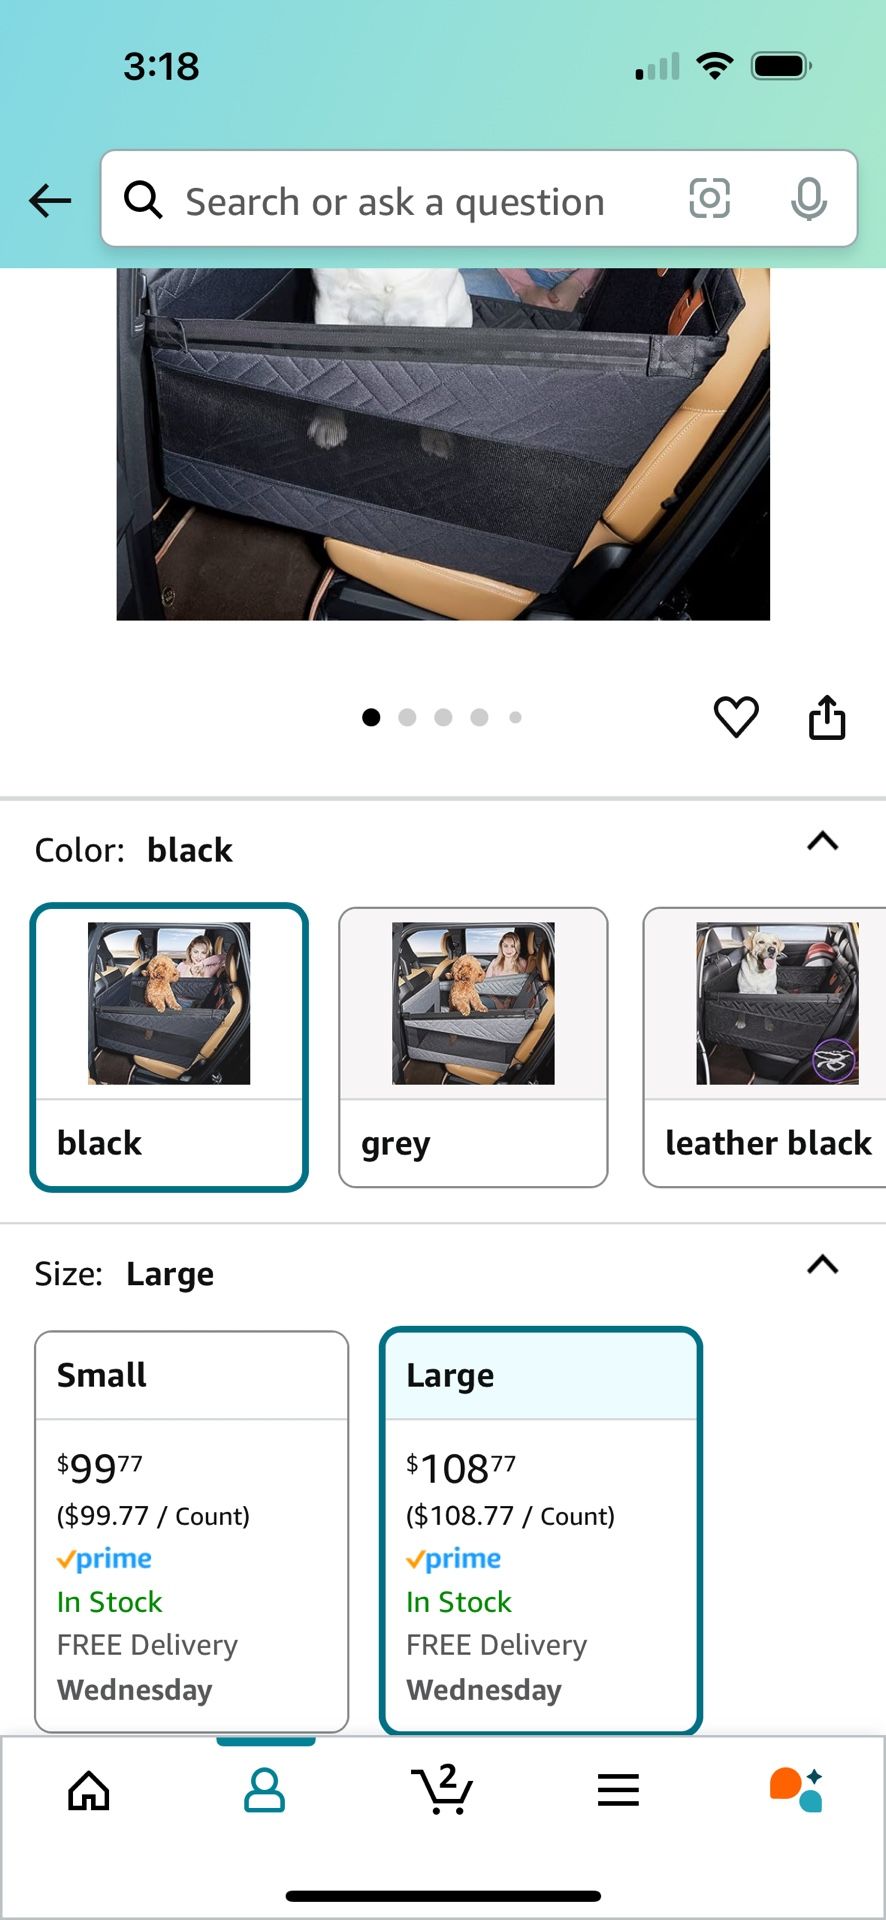
Task: Open the main product image
Action: (443, 444)
